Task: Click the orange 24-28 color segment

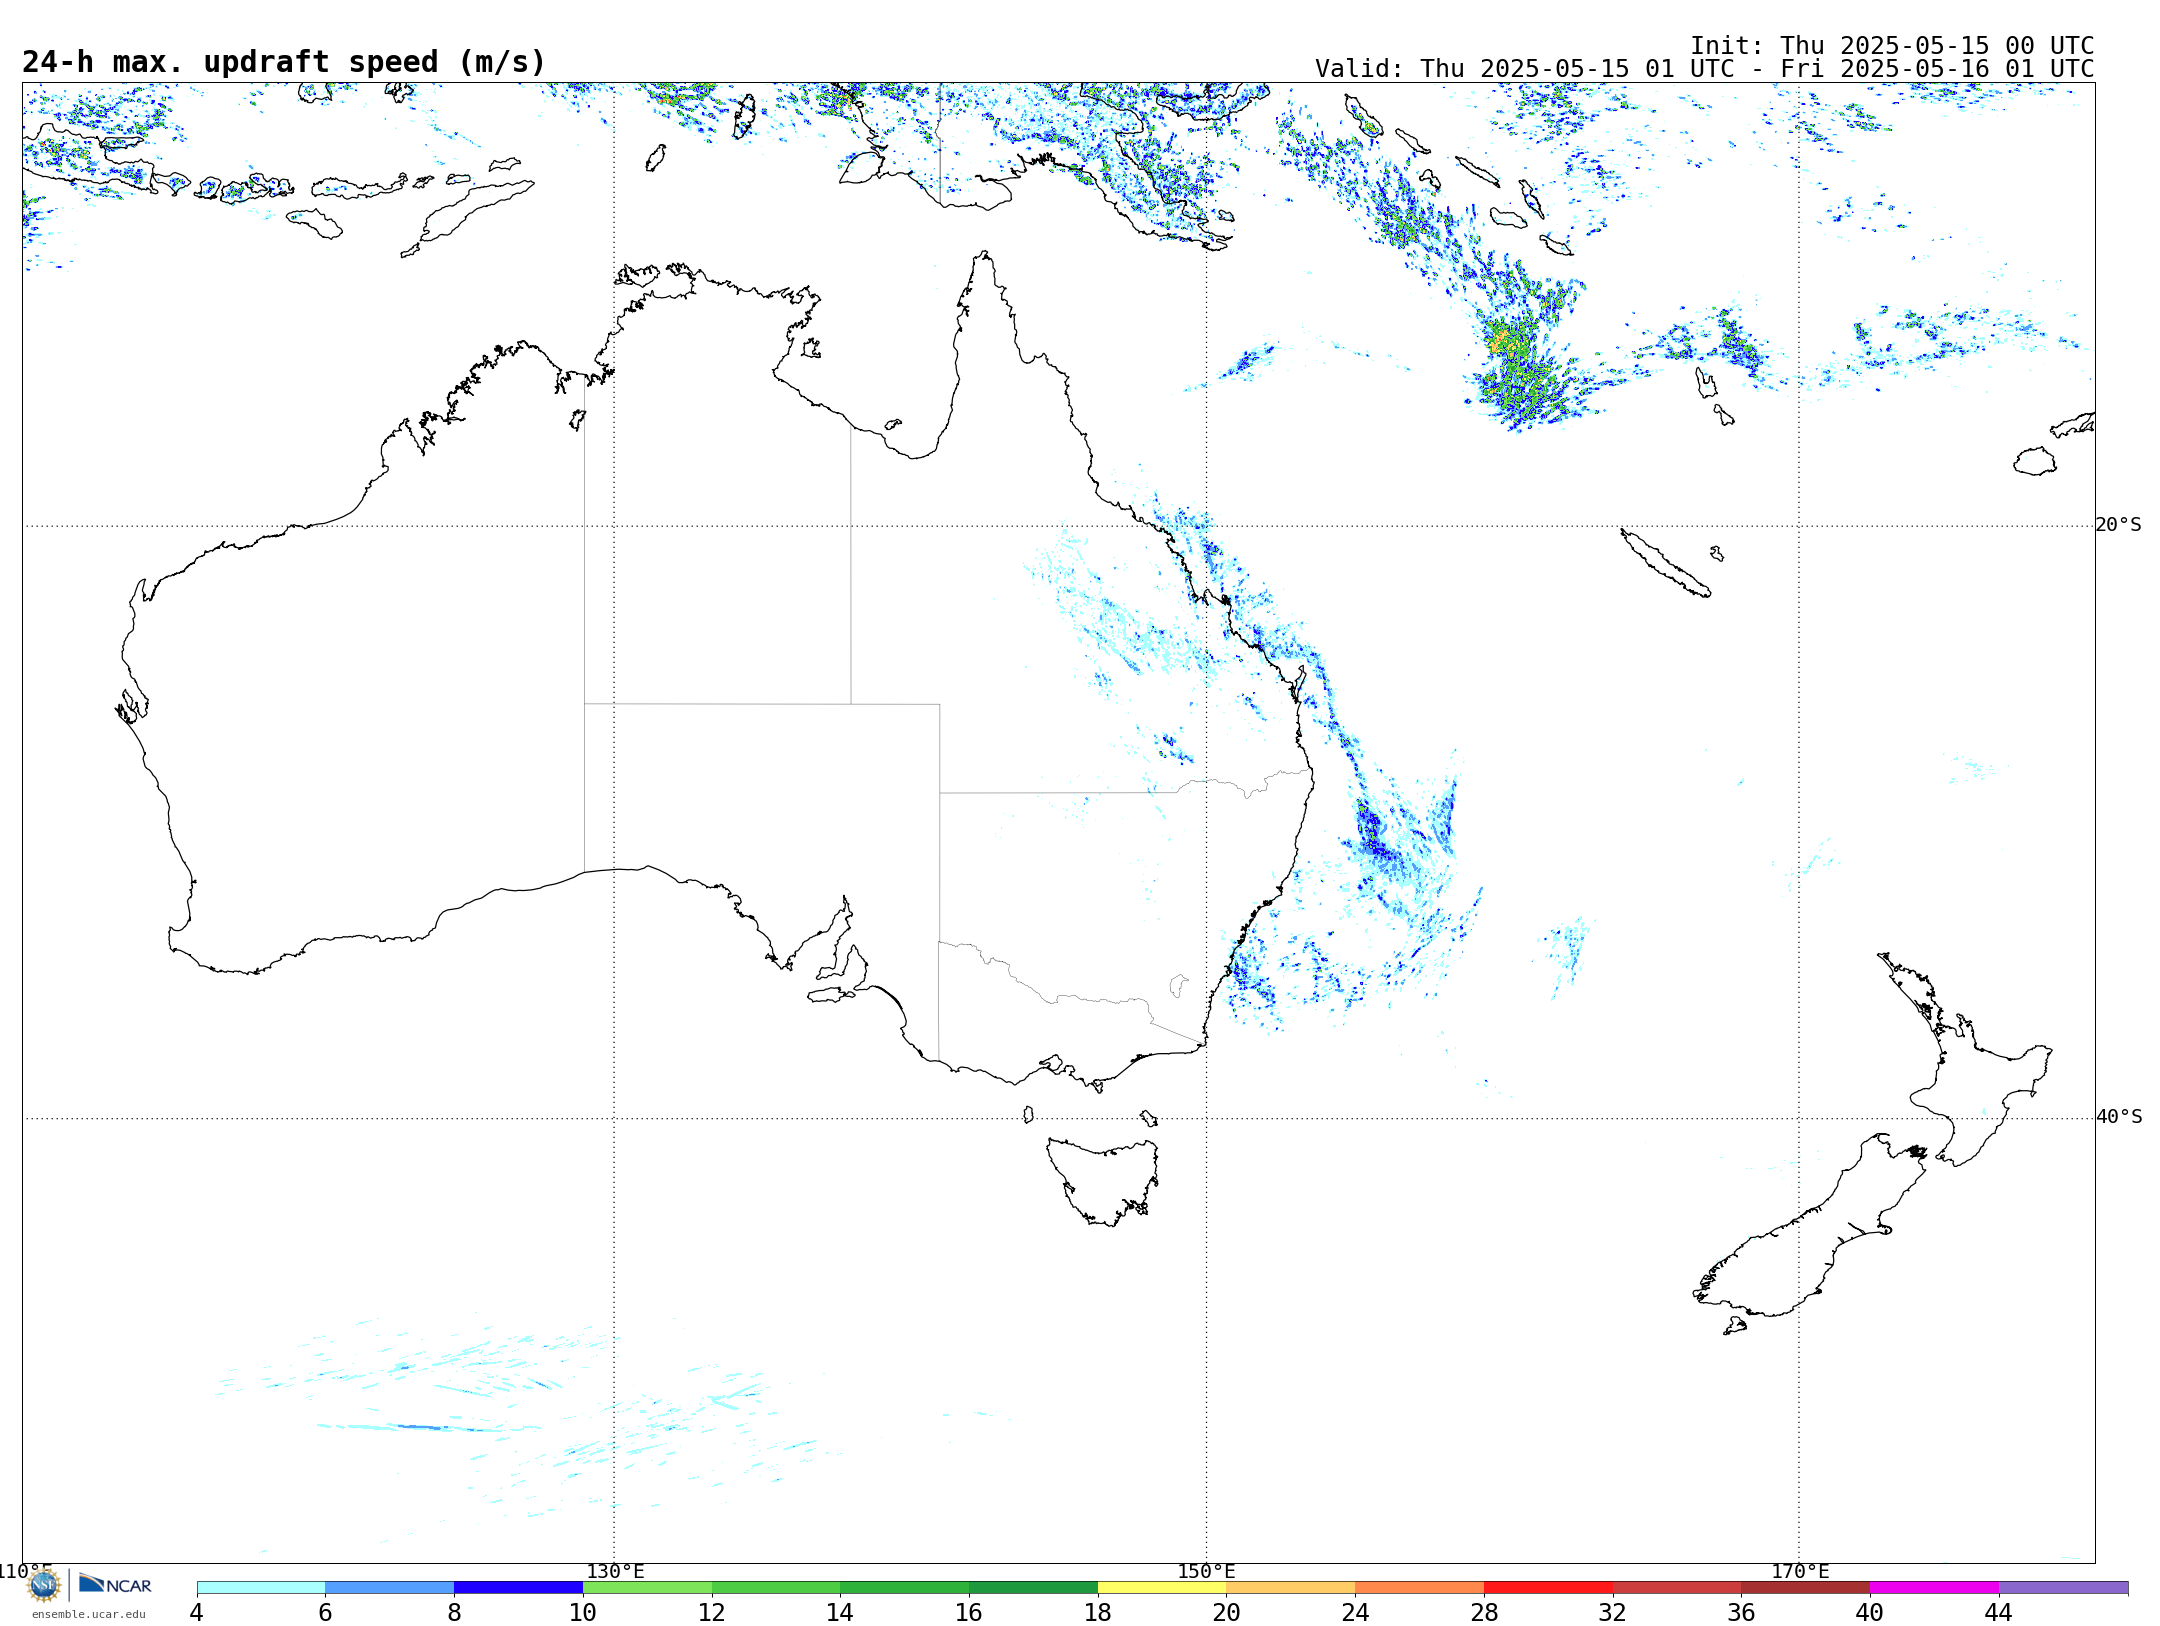Action: tap(1419, 1588)
